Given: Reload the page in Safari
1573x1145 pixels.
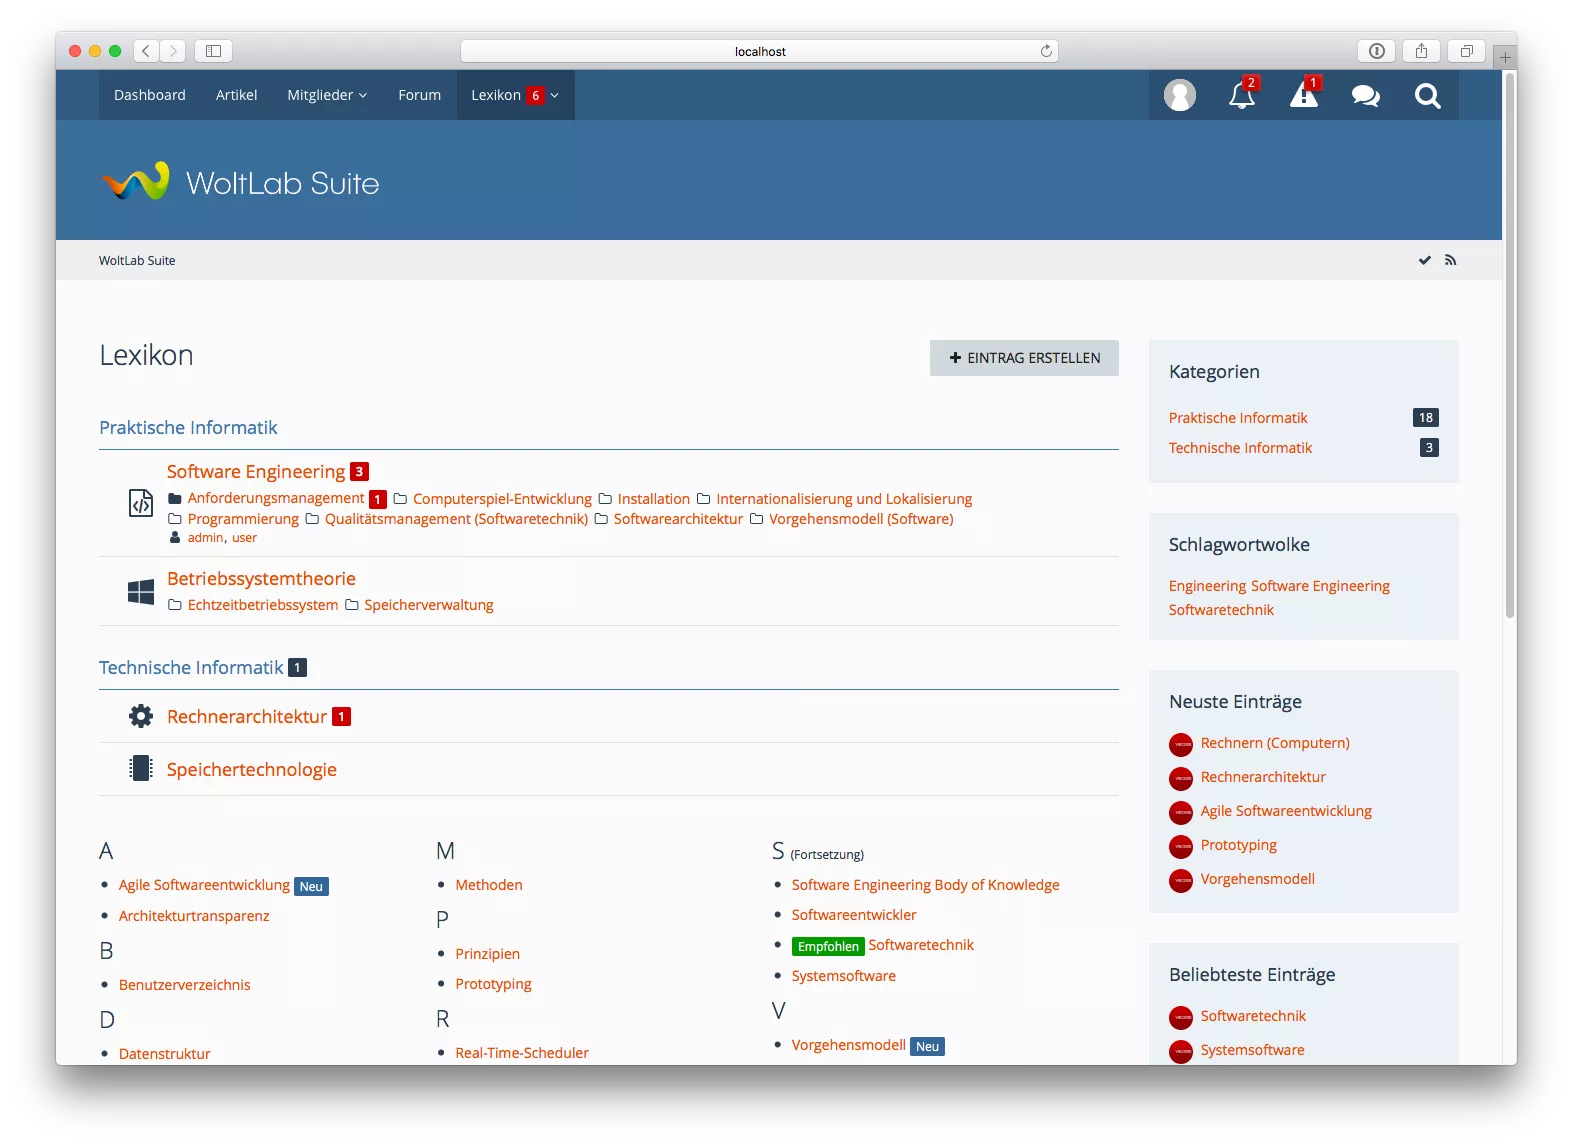Looking at the screenshot, I should [x=1046, y=51].
